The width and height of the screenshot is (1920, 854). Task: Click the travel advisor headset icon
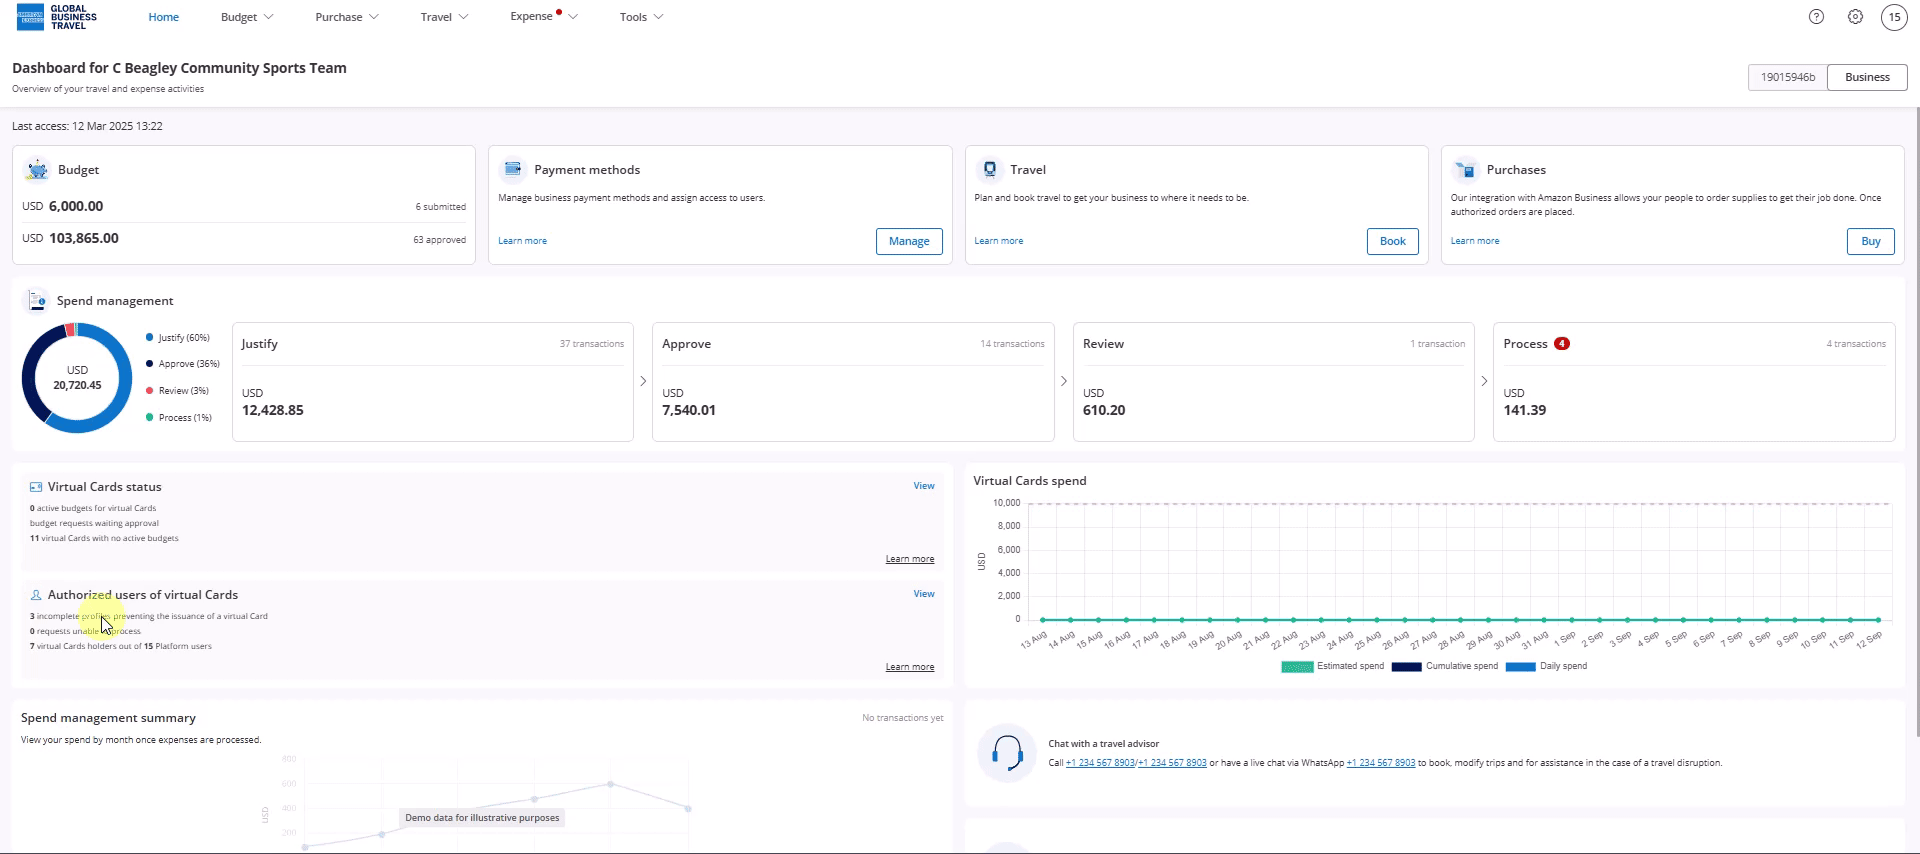pos(1007,753)
